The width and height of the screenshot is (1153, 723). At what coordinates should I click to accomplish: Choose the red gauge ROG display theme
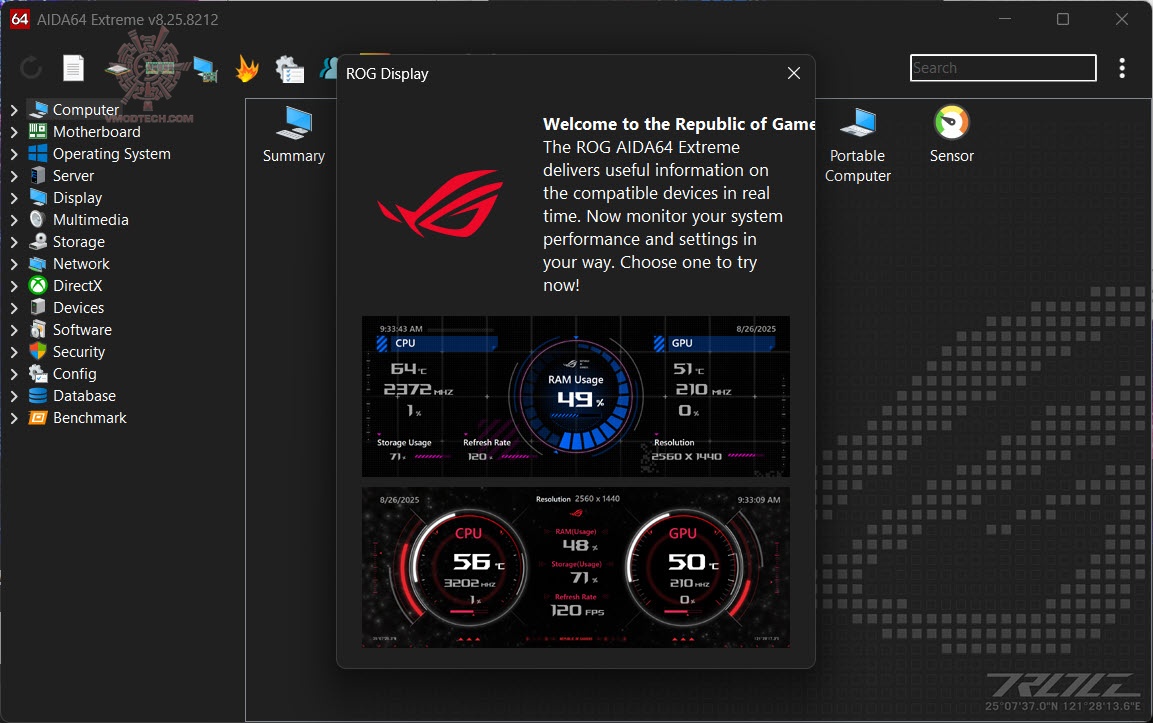[576, 567]
